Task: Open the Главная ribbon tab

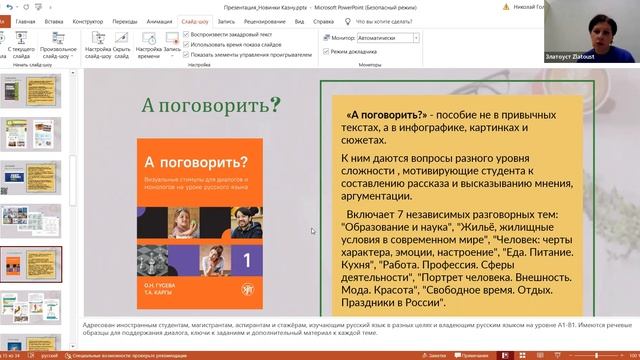Action: (25, 21)
